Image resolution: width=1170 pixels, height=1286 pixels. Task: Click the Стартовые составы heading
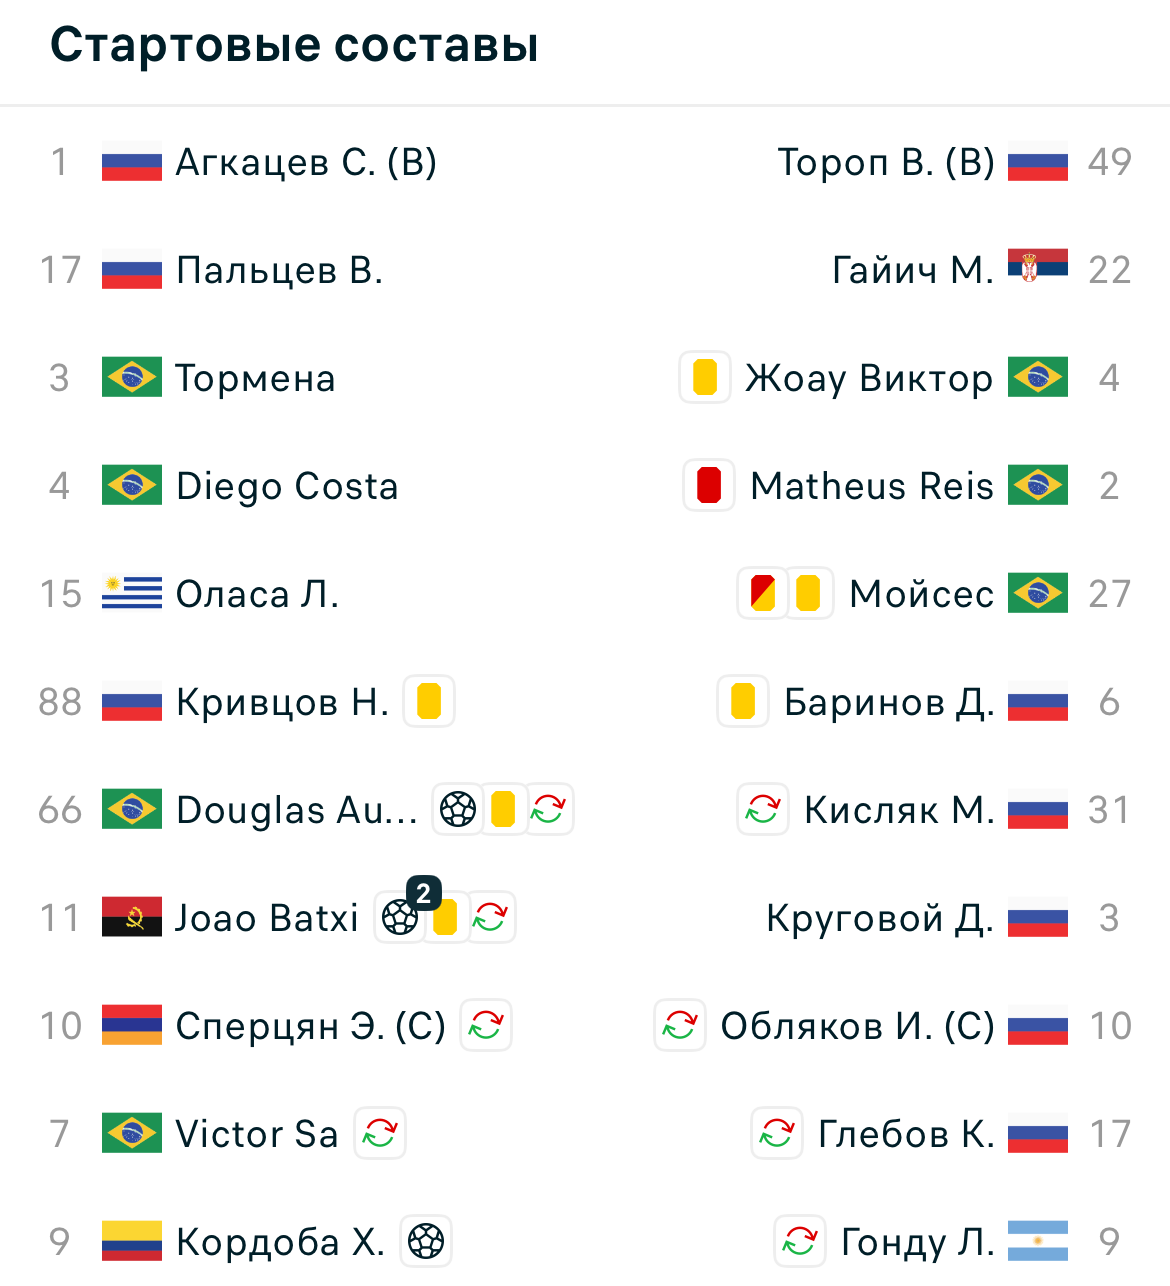click(294, 45)
